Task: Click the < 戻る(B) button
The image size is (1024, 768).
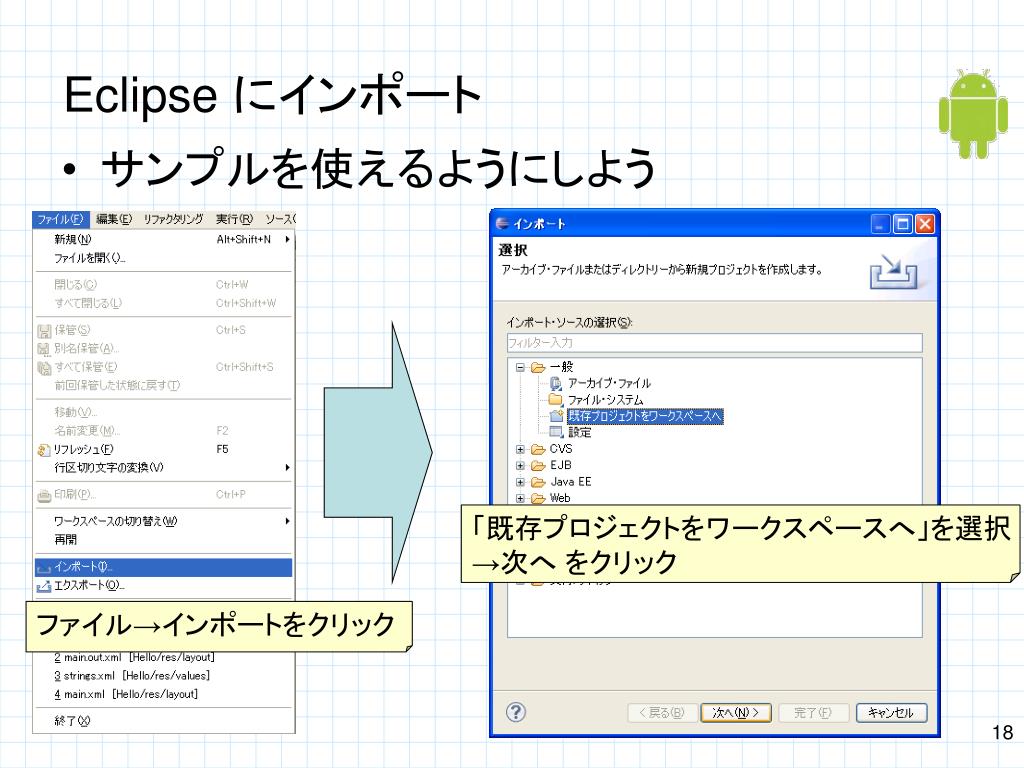Action: pos(662,712)
